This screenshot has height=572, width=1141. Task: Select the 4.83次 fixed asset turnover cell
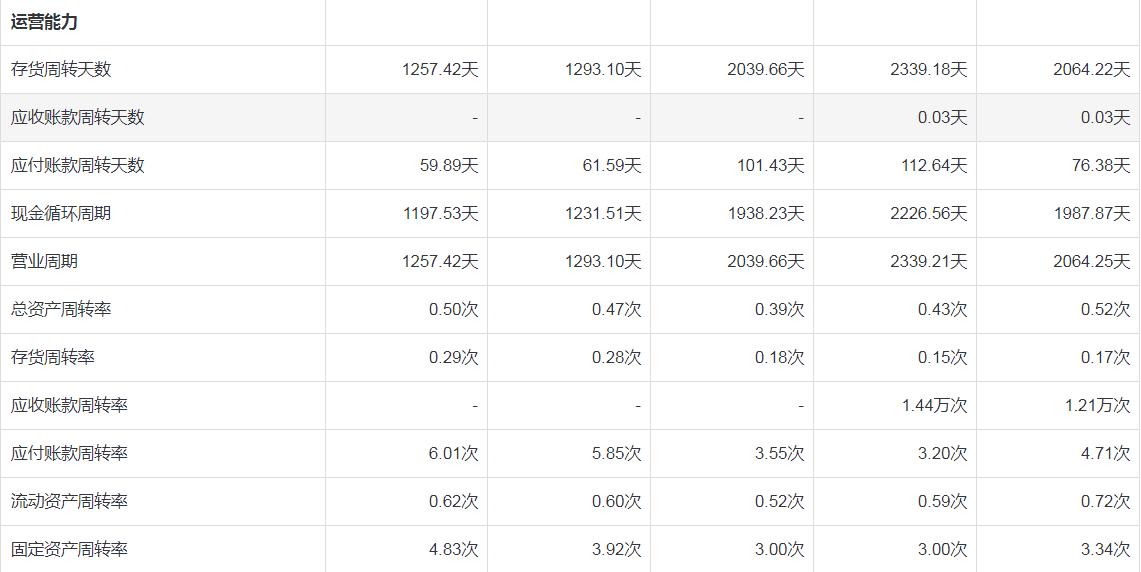(453, 549)
